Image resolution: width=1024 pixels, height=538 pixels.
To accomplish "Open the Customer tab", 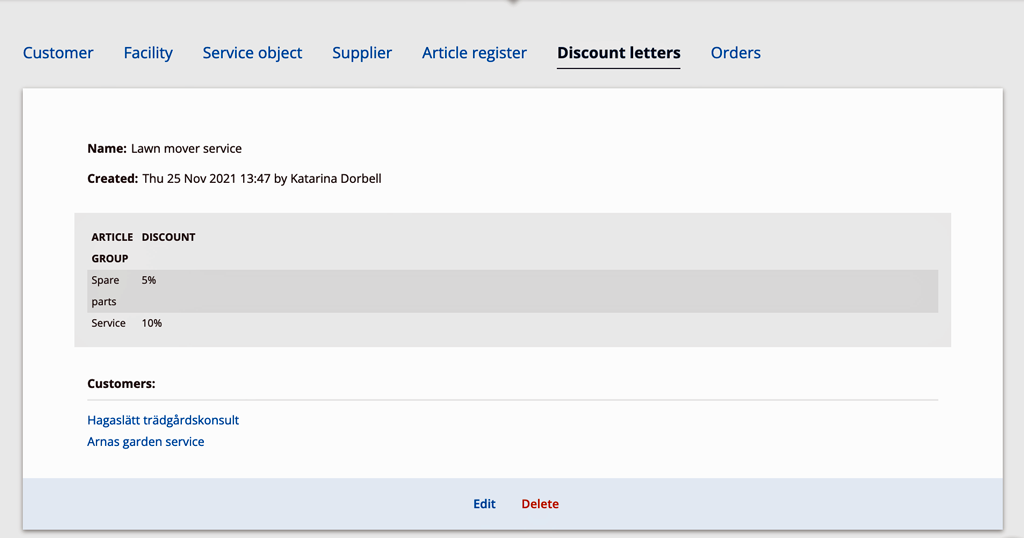I will [x=58, y=53].
